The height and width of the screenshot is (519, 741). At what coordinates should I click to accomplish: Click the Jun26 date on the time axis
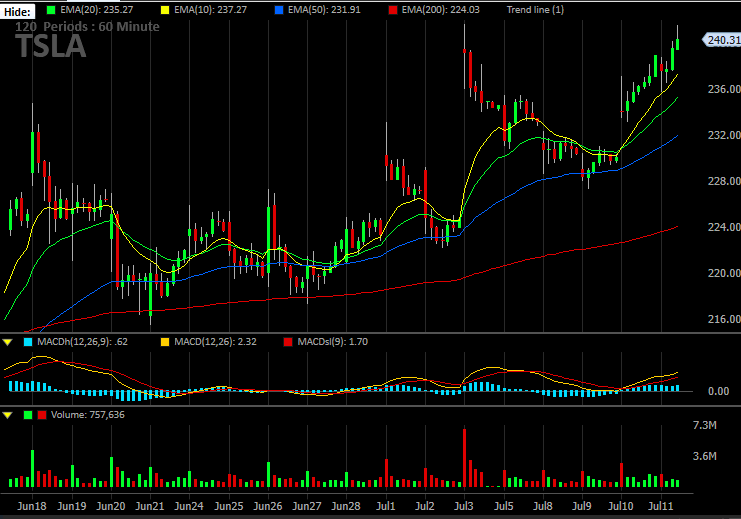(268, 506)
